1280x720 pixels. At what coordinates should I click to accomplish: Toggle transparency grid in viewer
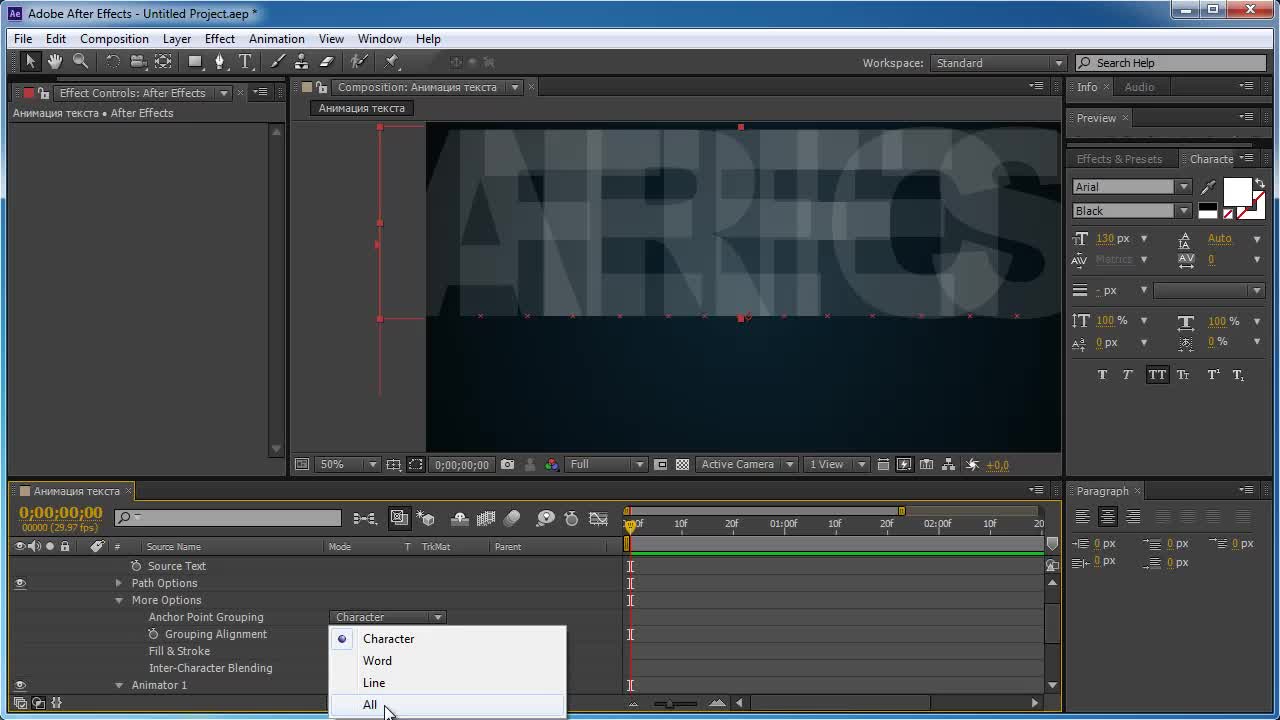click(x=682, y=465)
